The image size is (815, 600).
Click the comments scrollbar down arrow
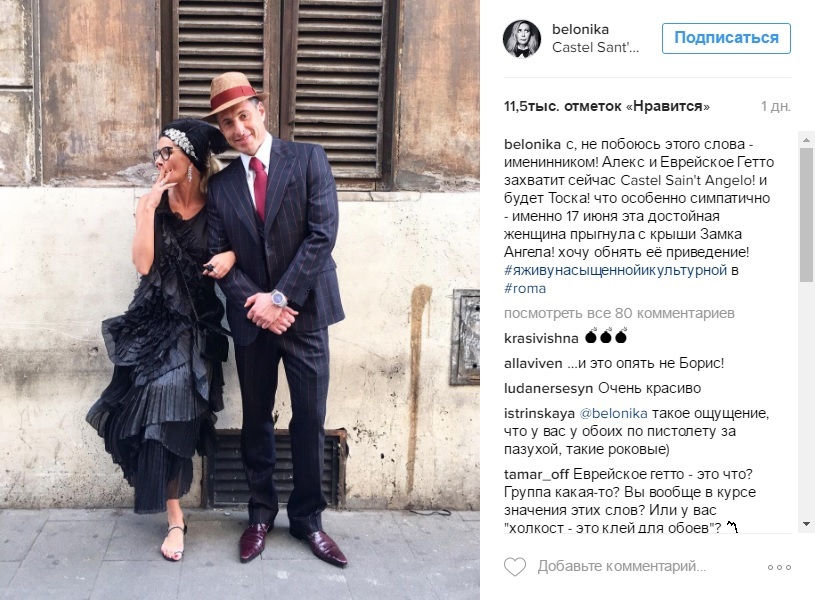[806, 524]
